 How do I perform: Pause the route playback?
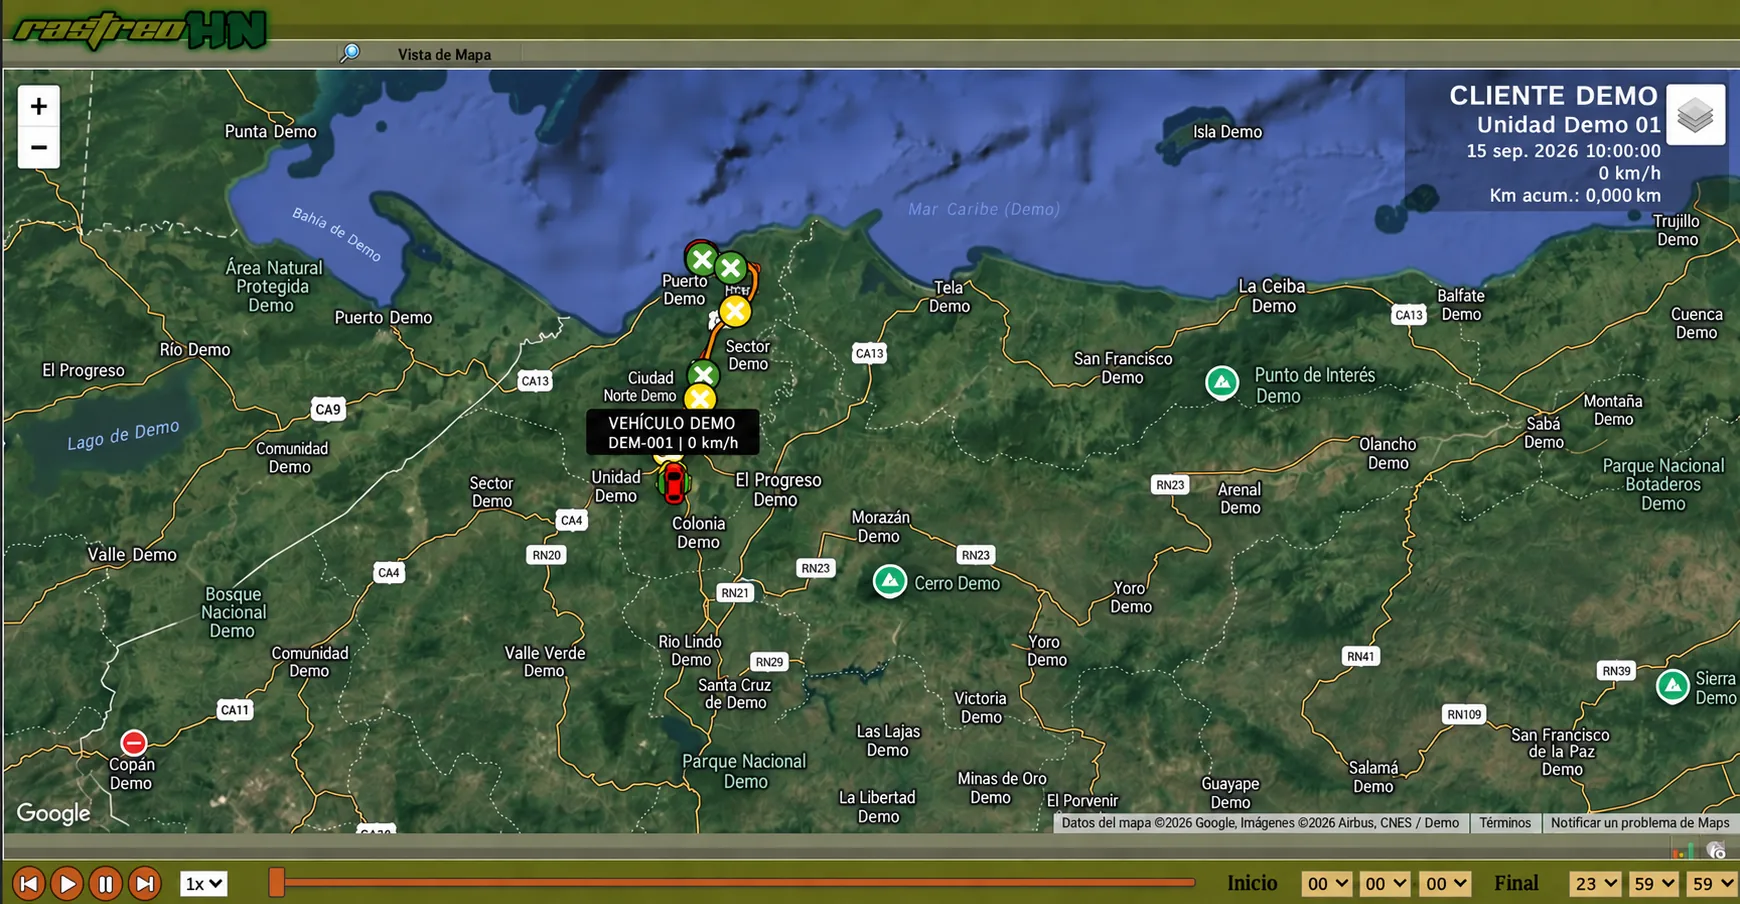tap(105, 883)
